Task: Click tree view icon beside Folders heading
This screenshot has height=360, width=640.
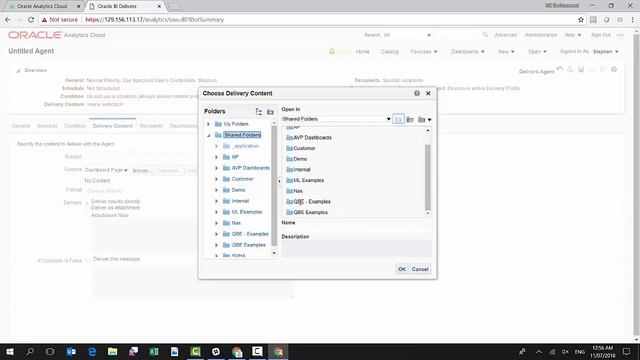Action: [x=259, y=111]
